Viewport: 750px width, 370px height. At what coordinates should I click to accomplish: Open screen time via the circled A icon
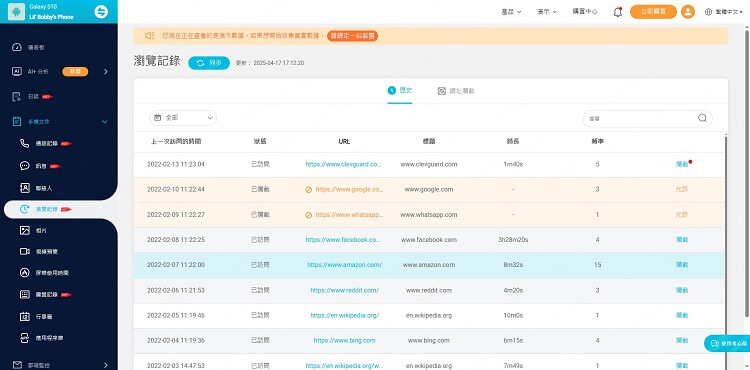point(24,272)
